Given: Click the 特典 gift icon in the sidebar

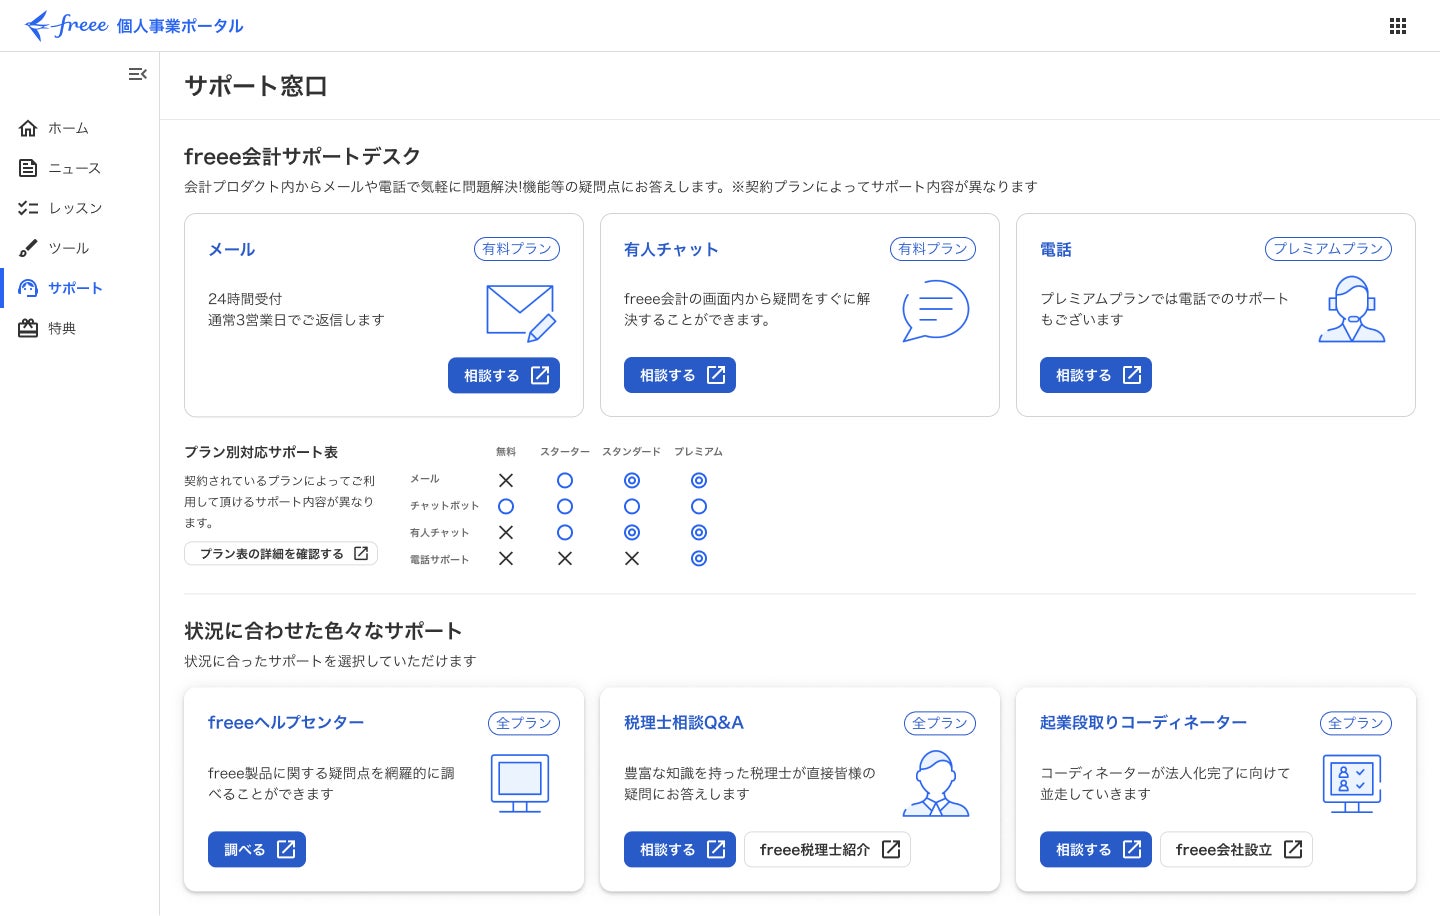Looking at the screenshot, I should [x=28, y=328].
